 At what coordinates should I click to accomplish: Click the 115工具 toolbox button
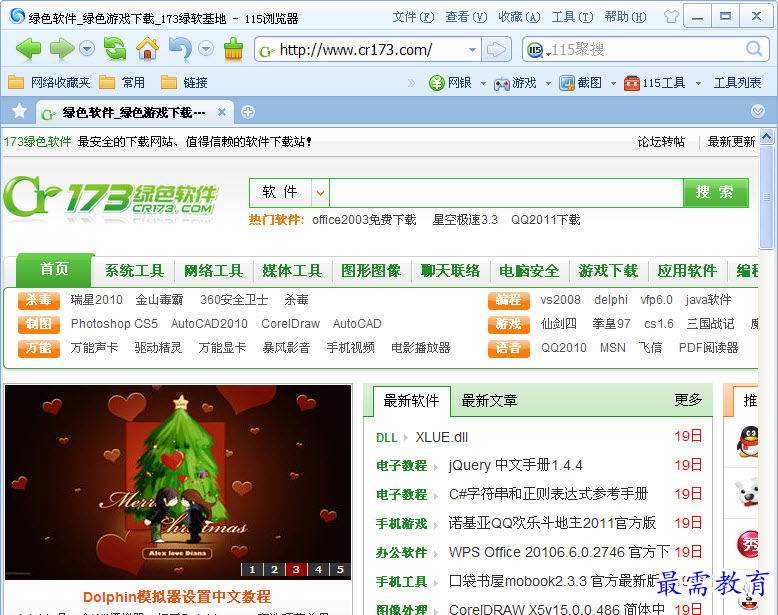[x=654, y=83]
